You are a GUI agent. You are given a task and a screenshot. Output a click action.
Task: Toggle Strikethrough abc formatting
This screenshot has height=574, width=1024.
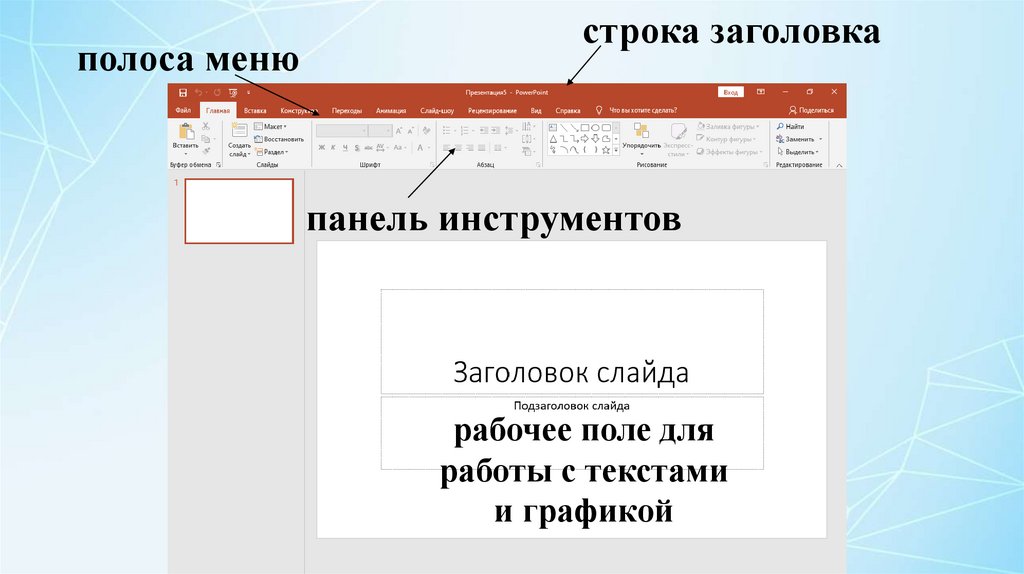(x=368, y=148)
